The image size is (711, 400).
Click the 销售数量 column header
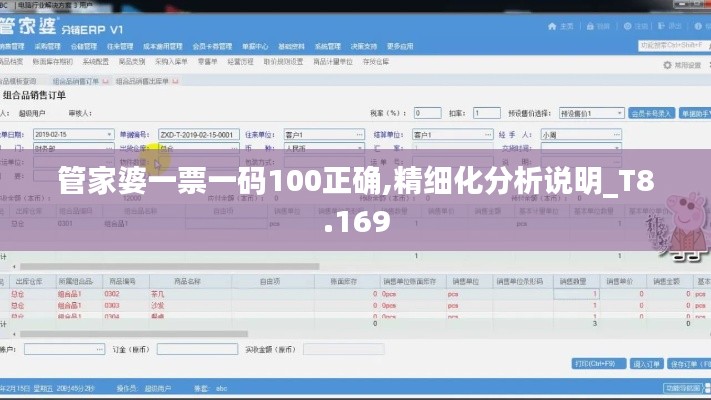[x=573, y=282]
